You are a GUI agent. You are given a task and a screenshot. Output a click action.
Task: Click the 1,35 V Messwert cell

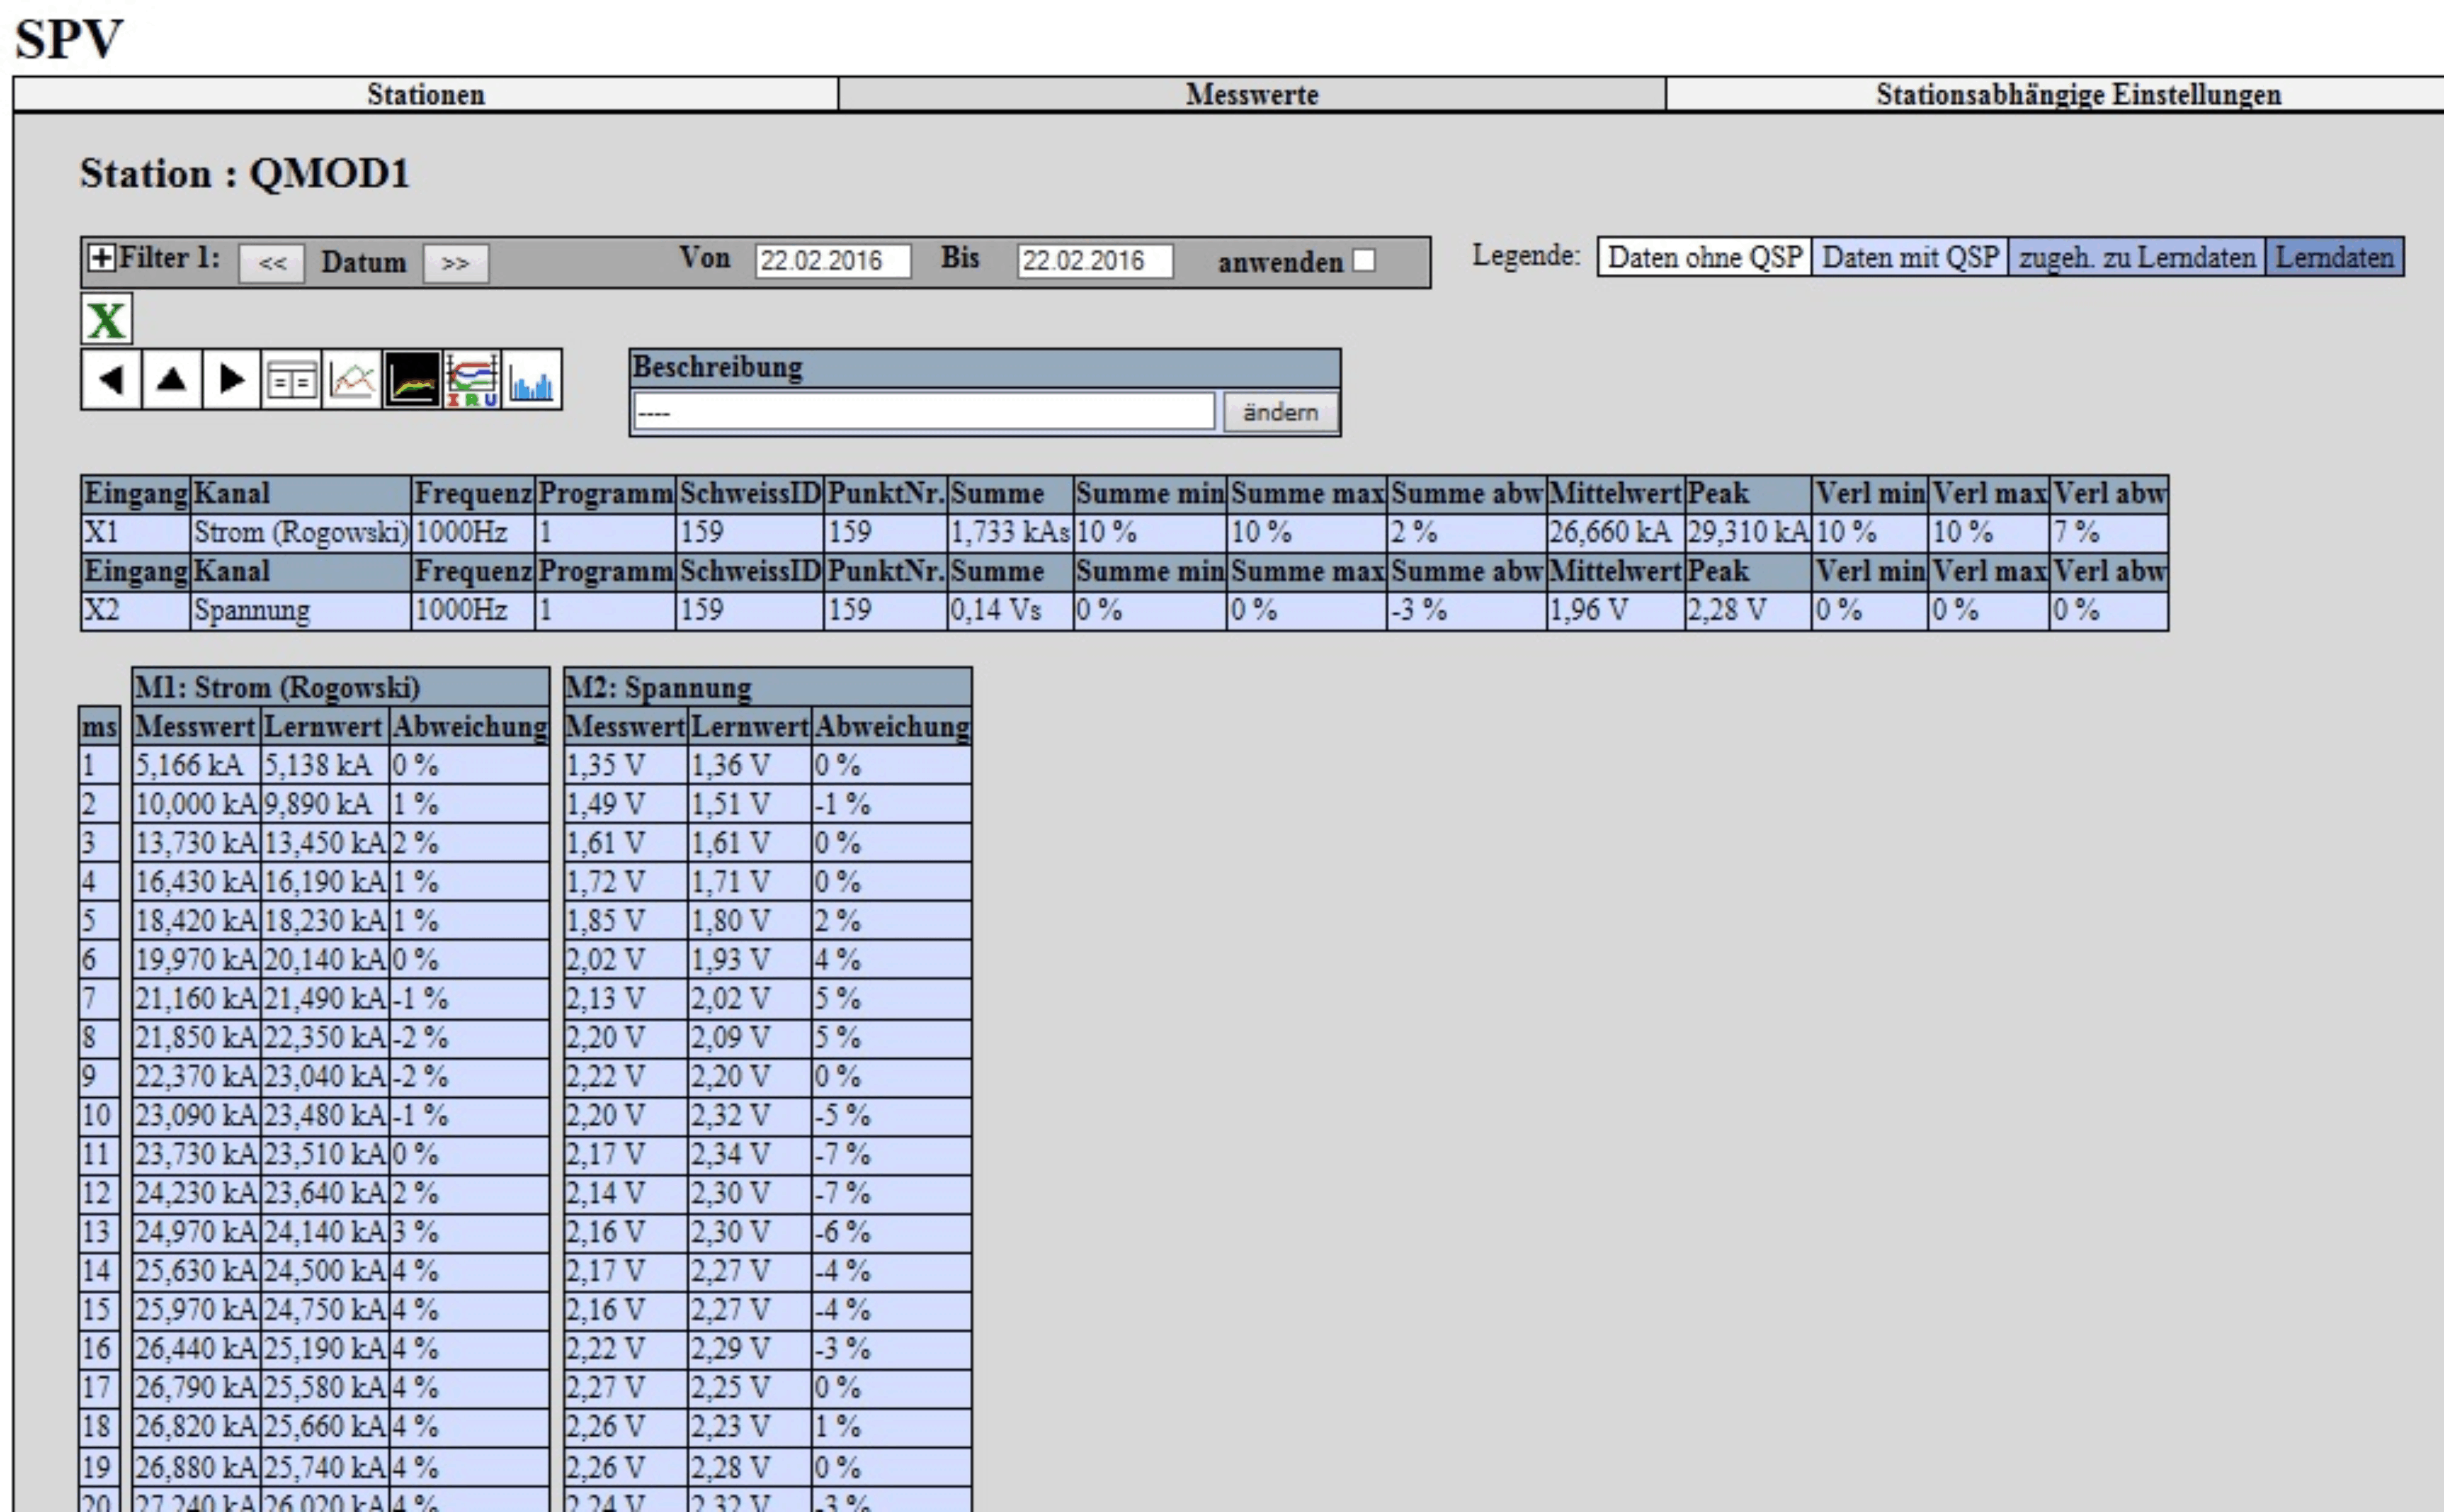tap(626, 765)
